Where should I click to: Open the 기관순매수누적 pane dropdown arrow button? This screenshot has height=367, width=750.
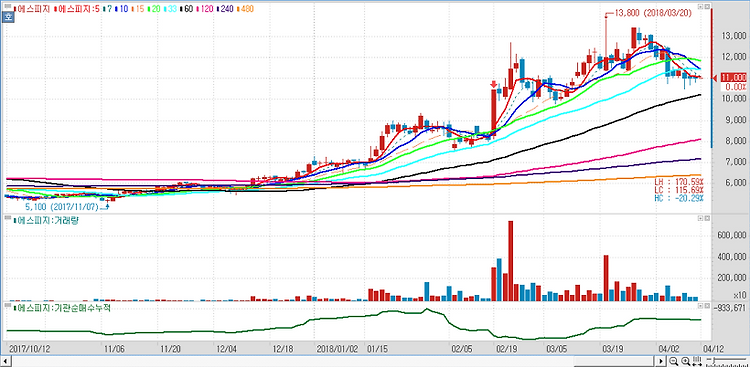tap(700, 305)
